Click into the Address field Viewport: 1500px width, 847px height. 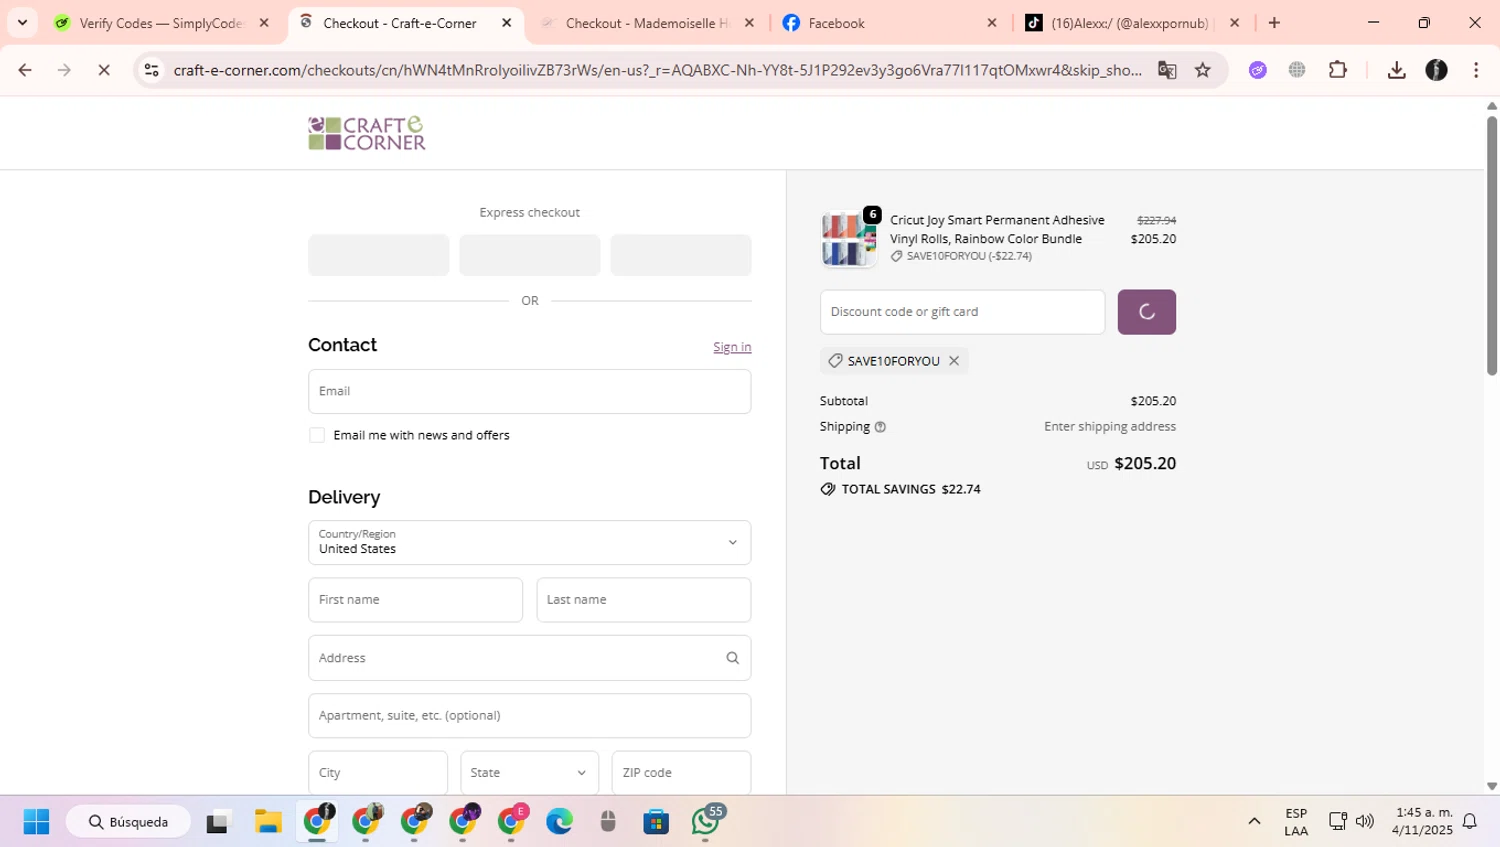pos(529,658)
